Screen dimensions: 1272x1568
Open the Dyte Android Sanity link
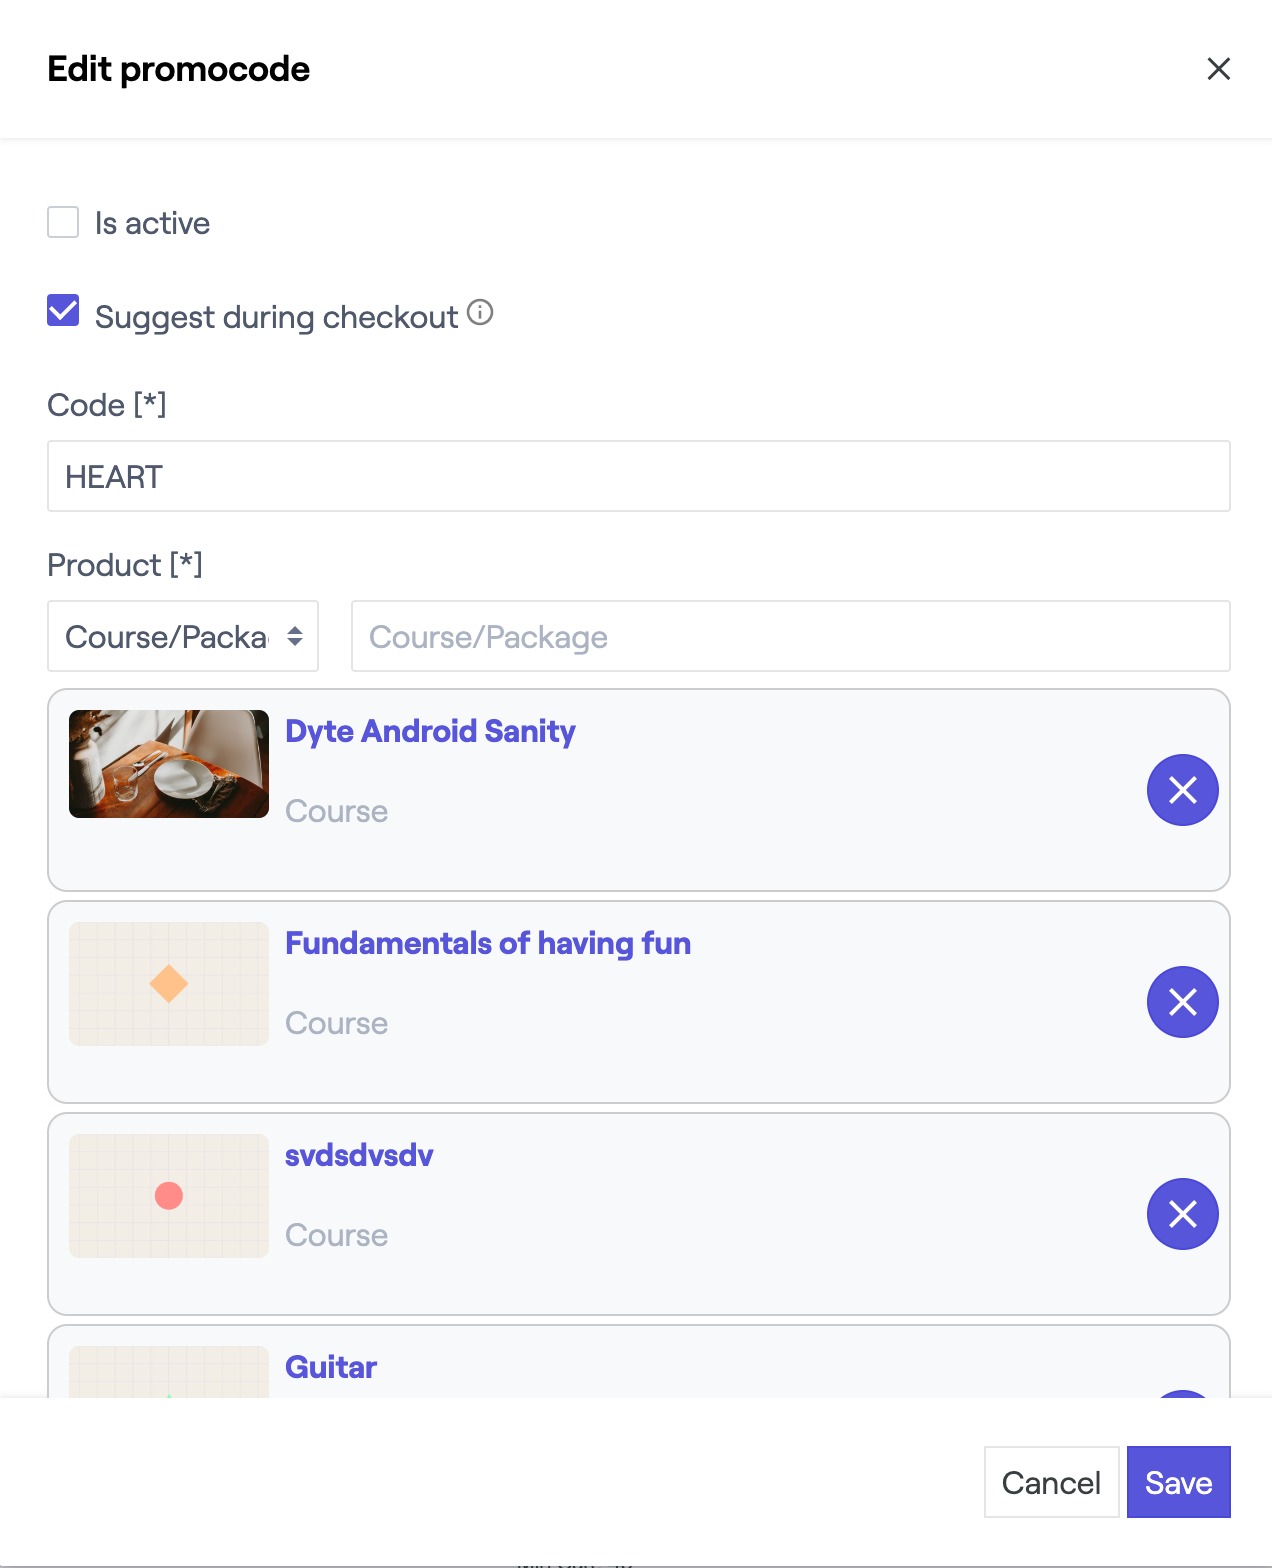(430, 731)
